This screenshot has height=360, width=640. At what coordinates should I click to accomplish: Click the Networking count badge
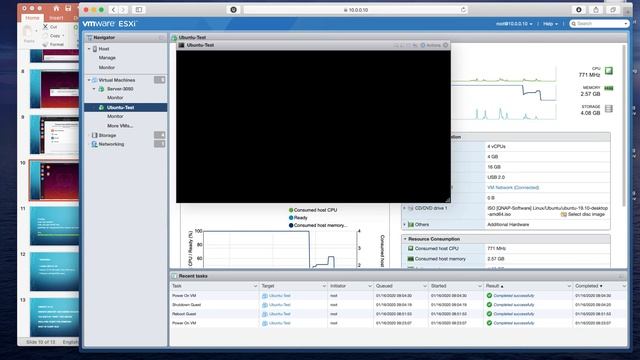(160, 144)
